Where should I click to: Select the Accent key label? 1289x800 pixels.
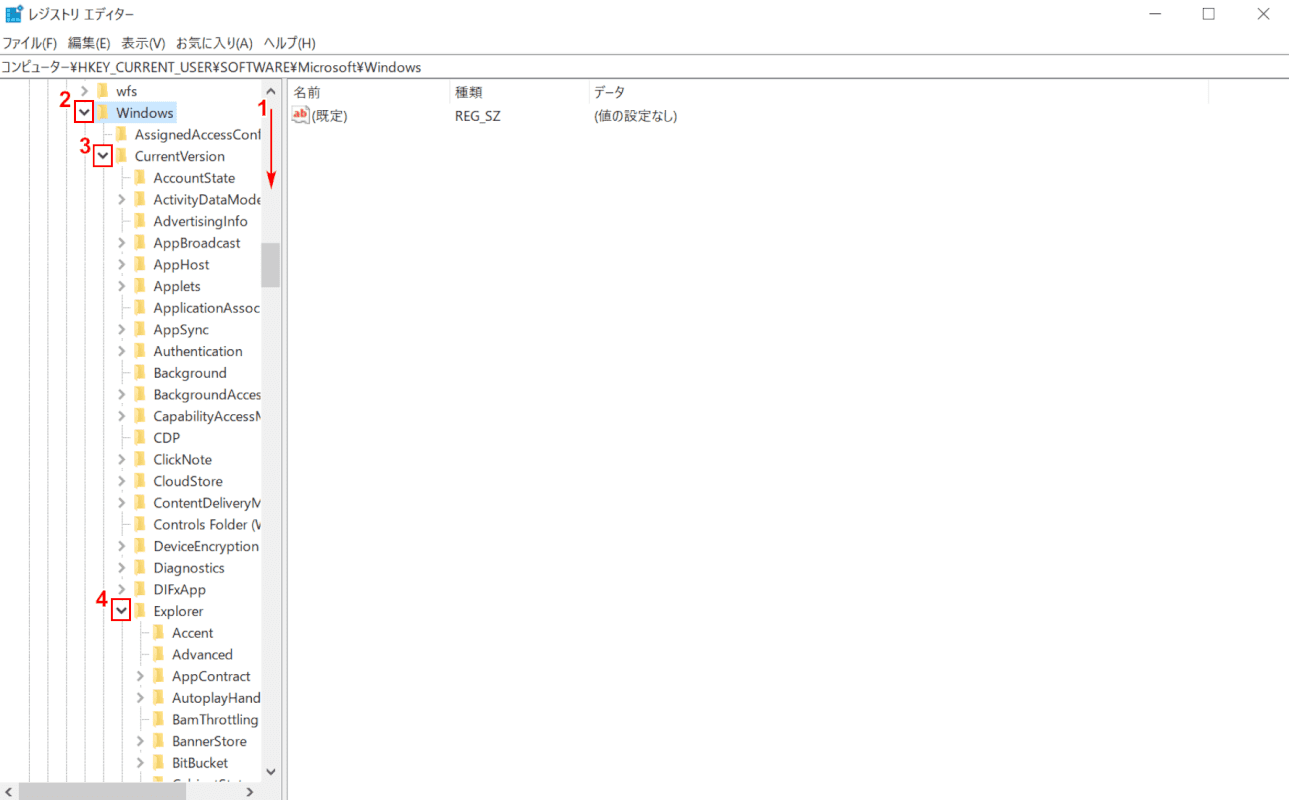(x=192, y=633)
